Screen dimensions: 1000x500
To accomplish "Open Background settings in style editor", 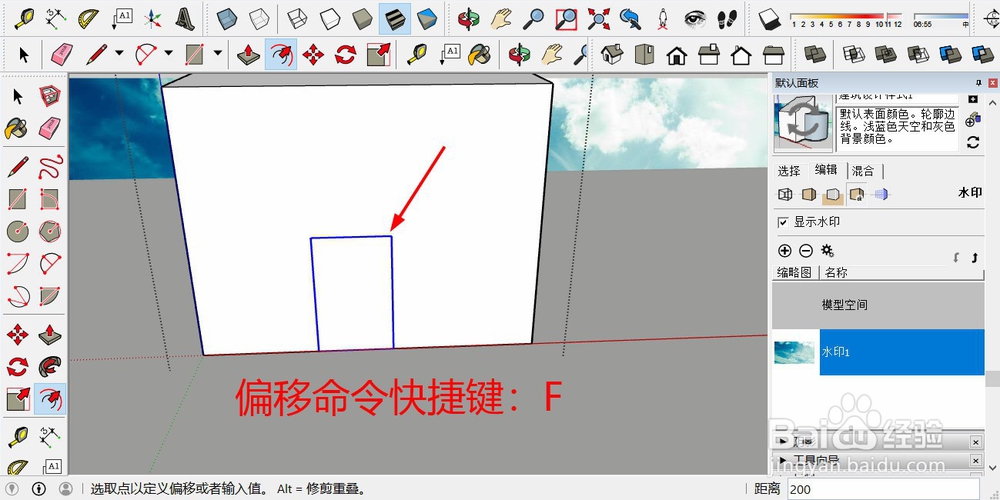I will 833,195.
